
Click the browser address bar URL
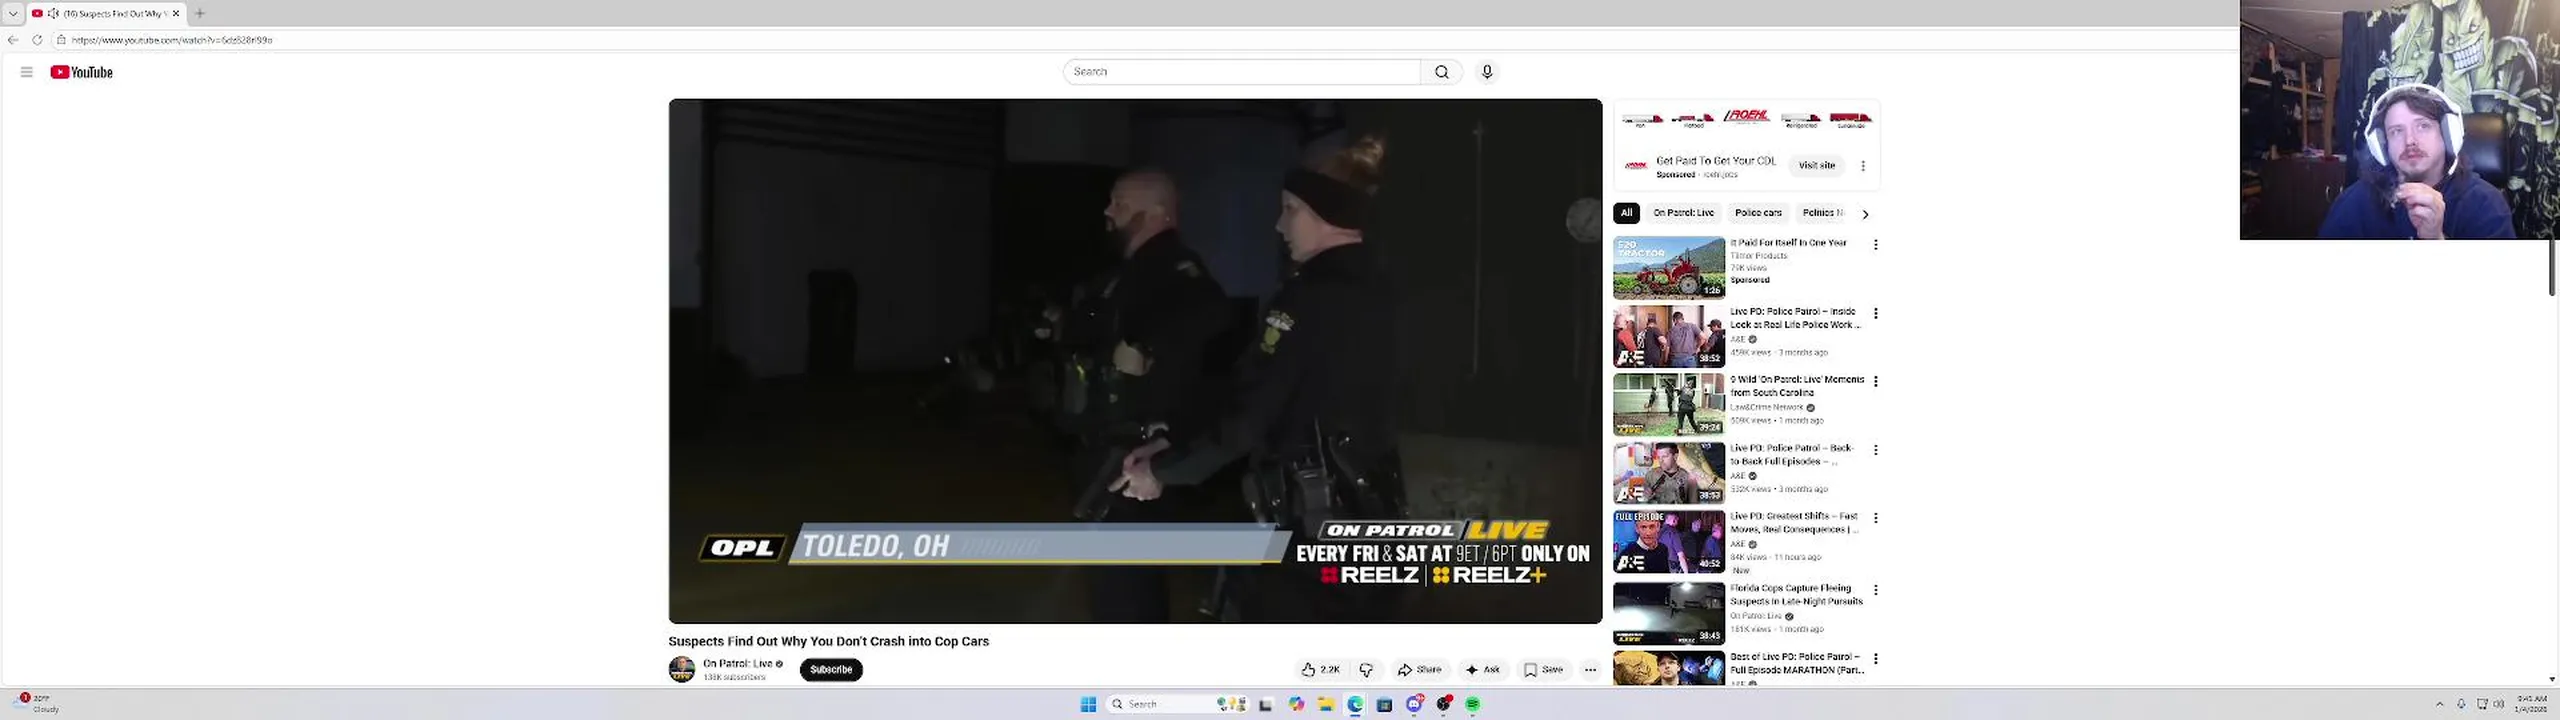171,40
